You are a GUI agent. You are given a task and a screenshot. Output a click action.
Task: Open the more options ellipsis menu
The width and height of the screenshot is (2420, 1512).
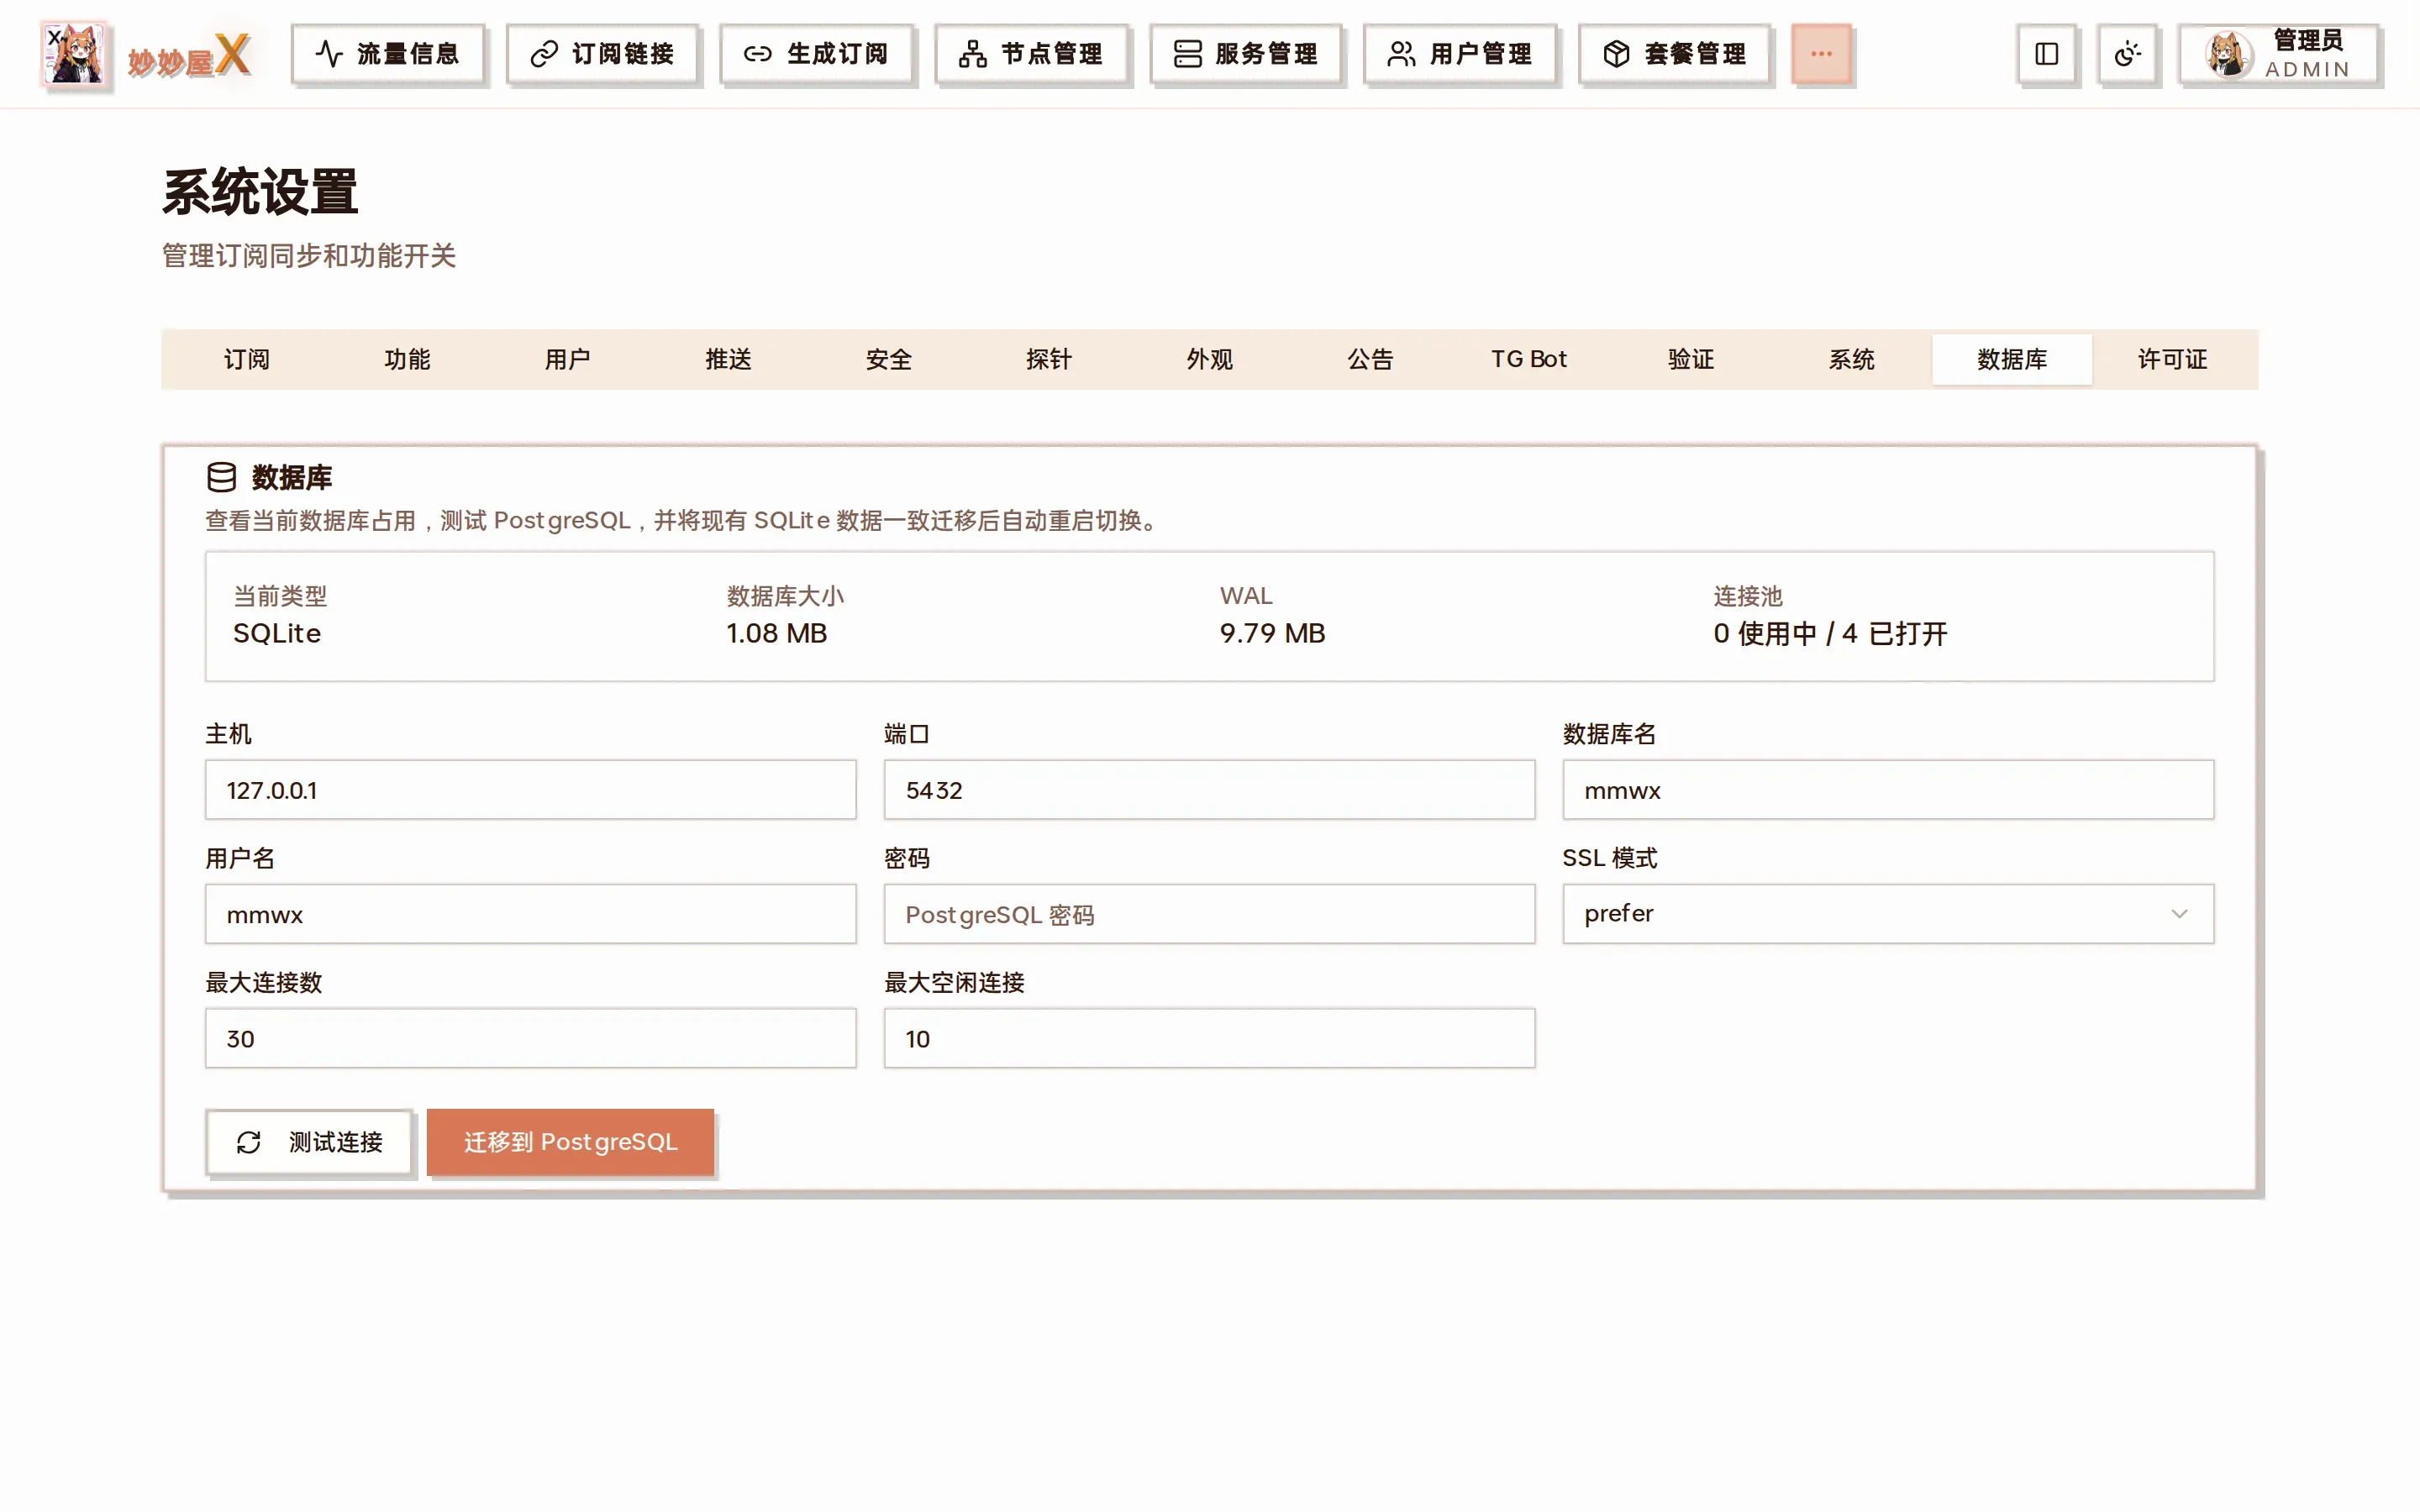(x=1821, y=54)
